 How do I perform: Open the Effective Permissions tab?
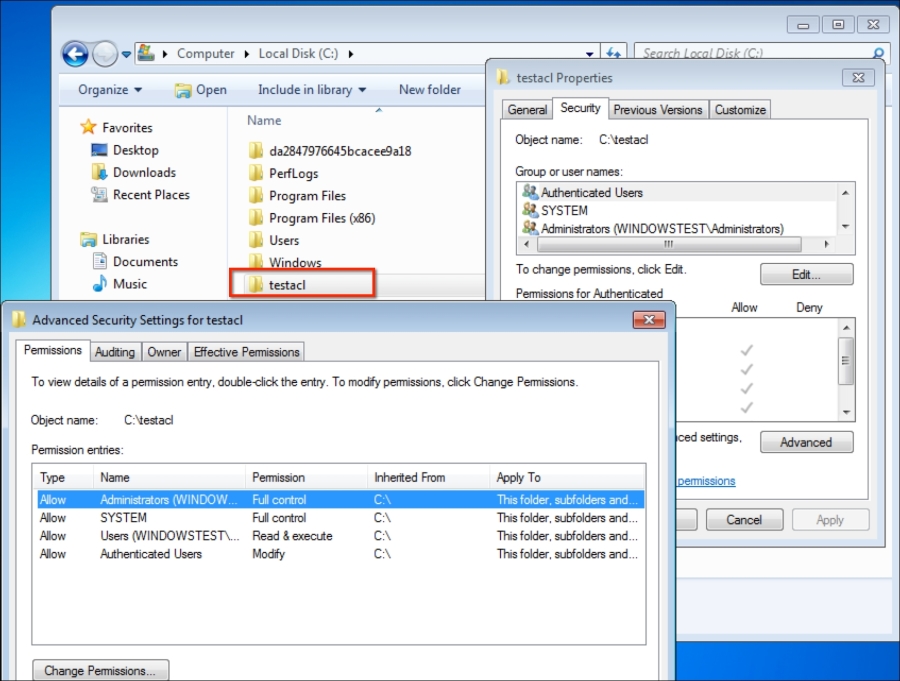click(246, 352)
